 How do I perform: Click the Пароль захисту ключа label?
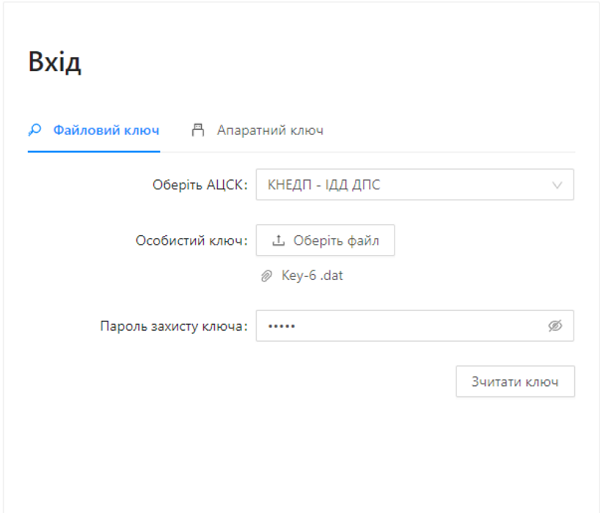pyautogui.click(x=173, y=326)
